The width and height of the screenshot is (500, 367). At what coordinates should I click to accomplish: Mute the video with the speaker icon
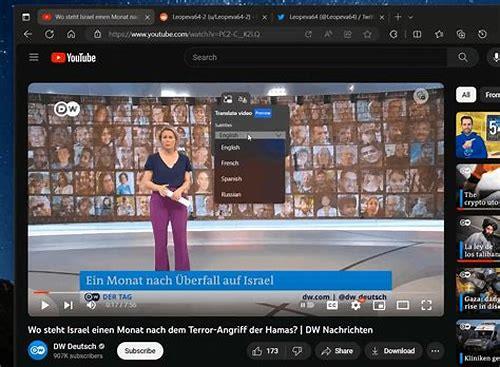[91, 305]
